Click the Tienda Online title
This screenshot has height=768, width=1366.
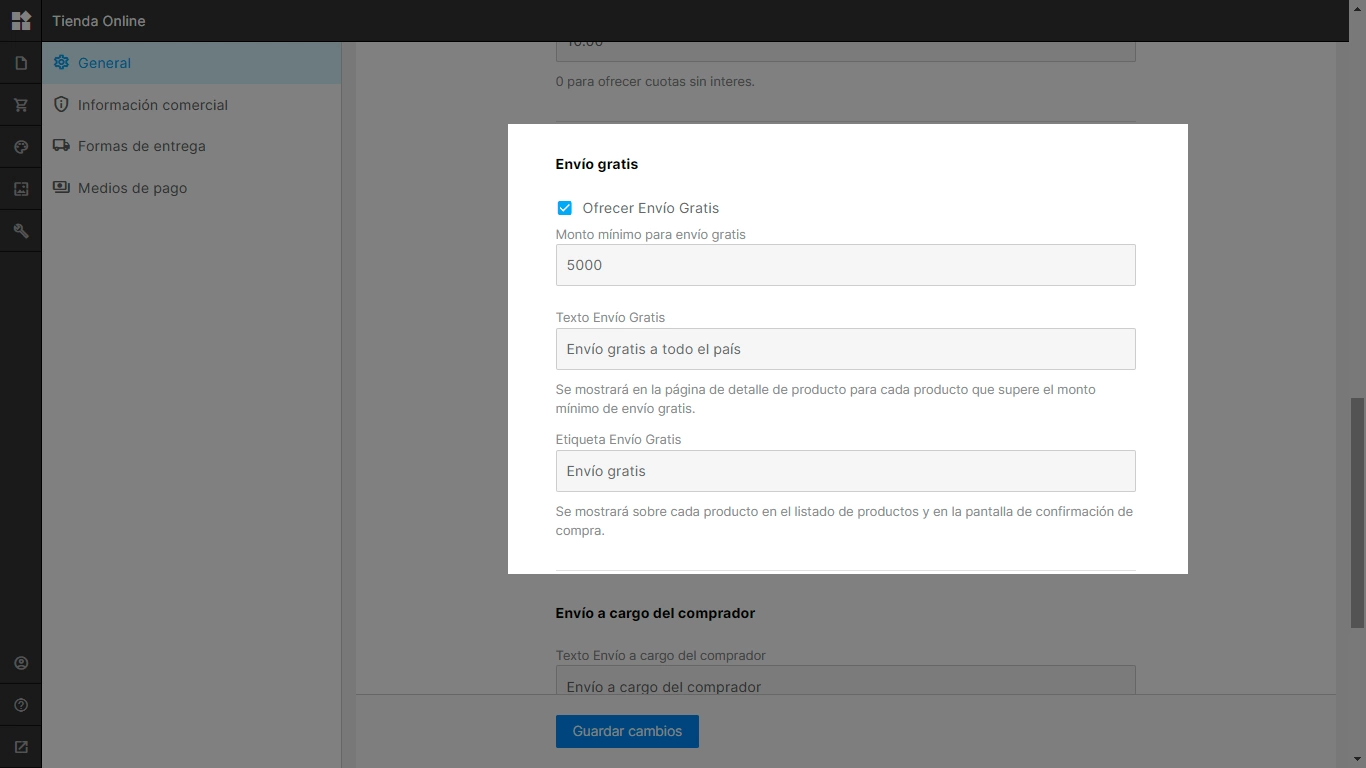tap(99, 21)
